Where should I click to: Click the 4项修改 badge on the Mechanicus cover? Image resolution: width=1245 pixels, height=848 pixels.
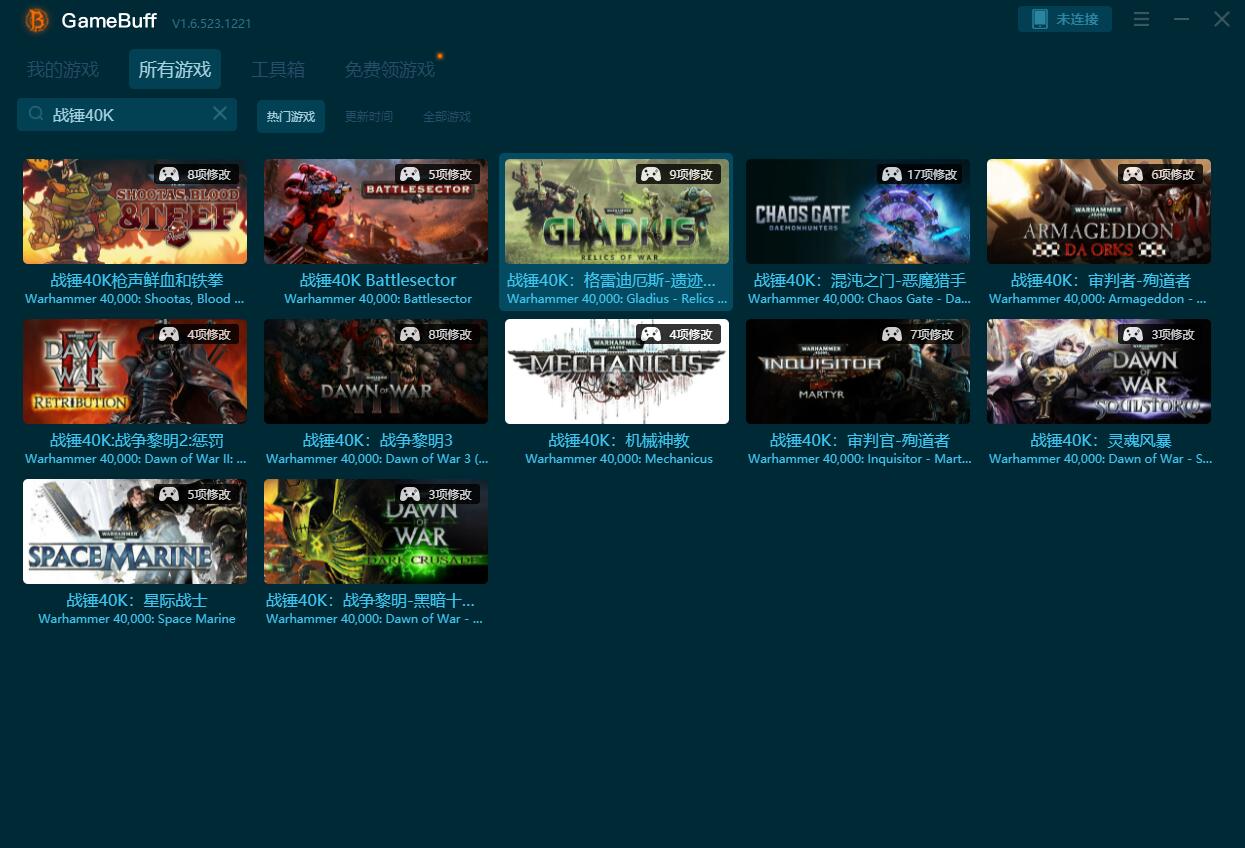[678, 334]
